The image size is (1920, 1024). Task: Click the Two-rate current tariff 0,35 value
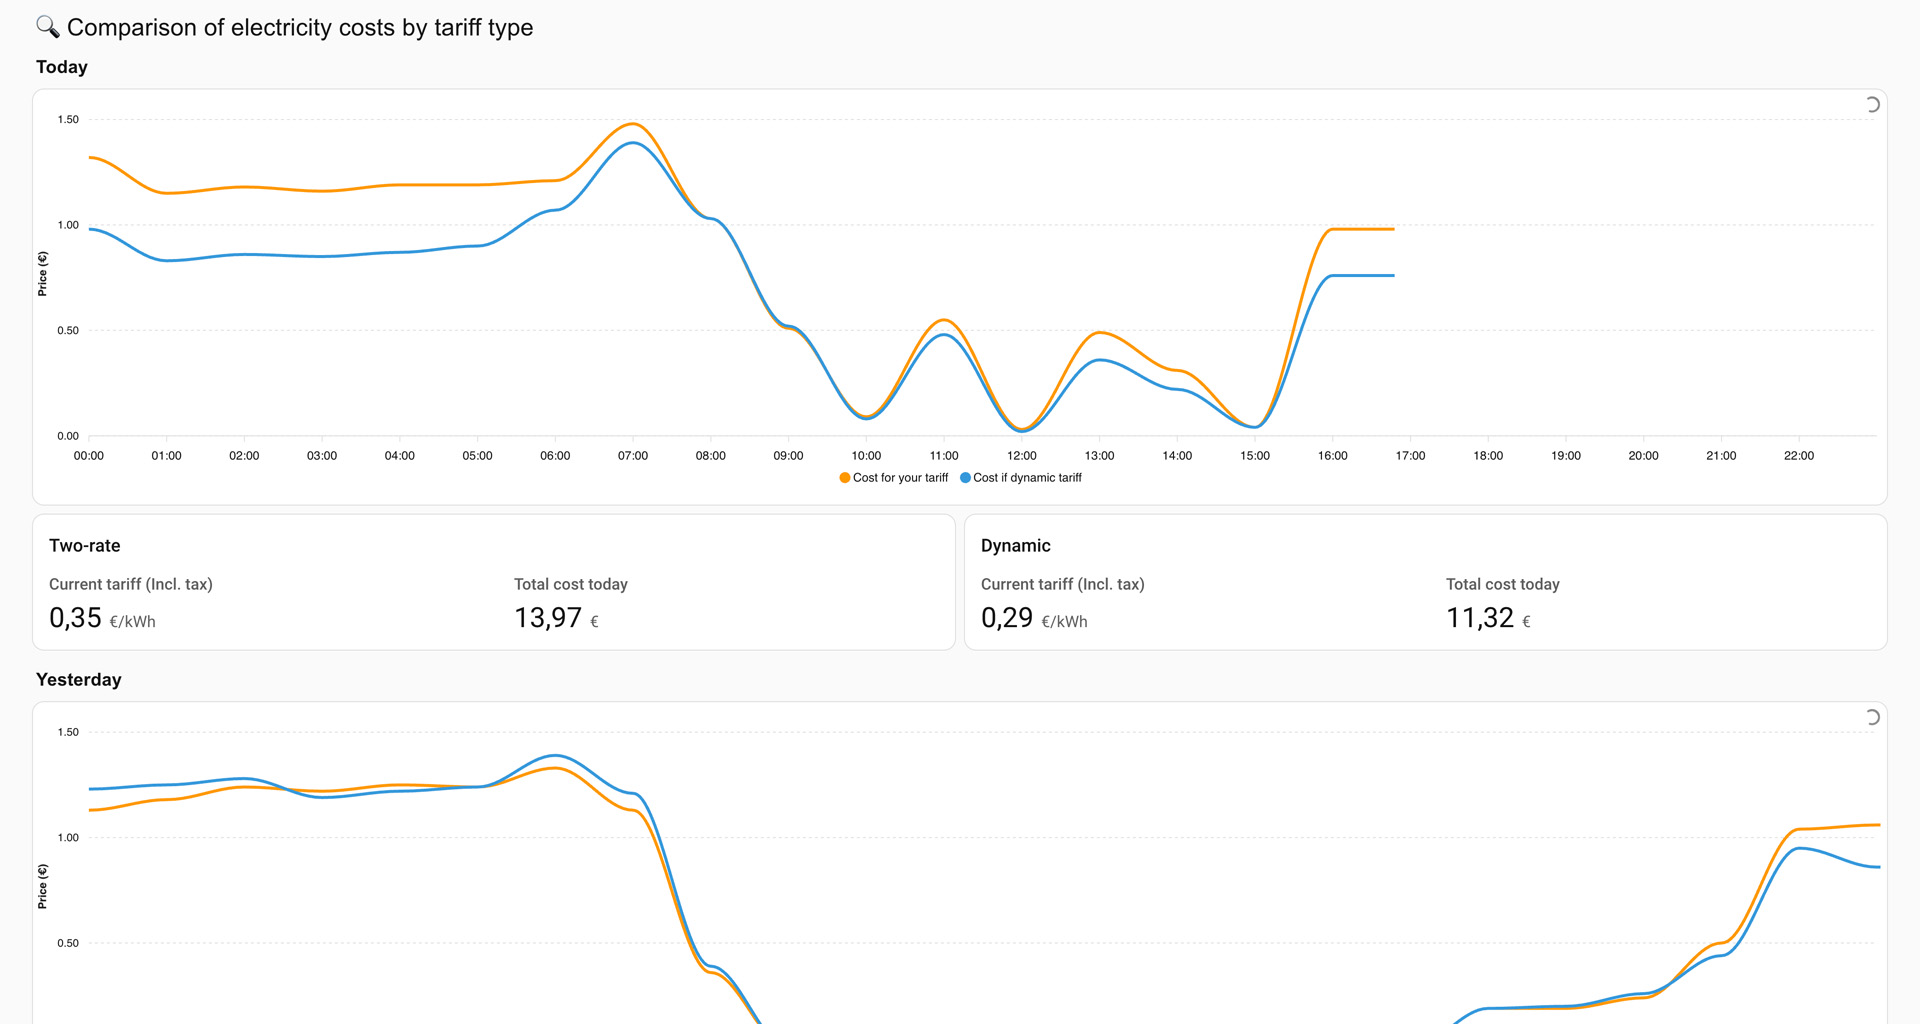[x=76, y=618]
